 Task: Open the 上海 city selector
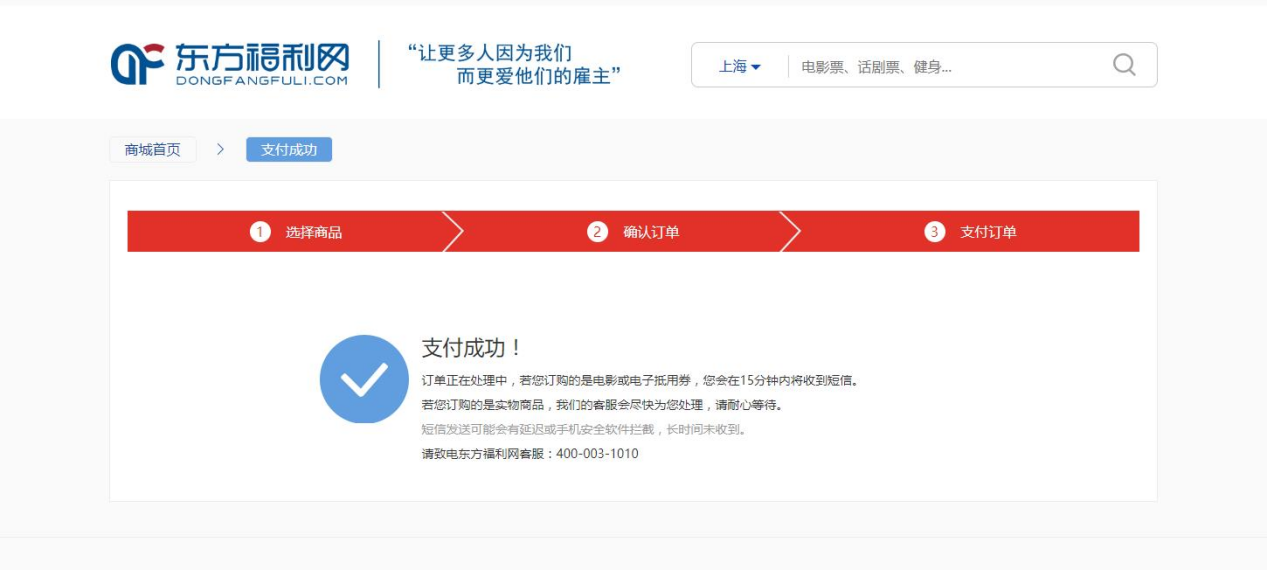(x=739, y=66)
